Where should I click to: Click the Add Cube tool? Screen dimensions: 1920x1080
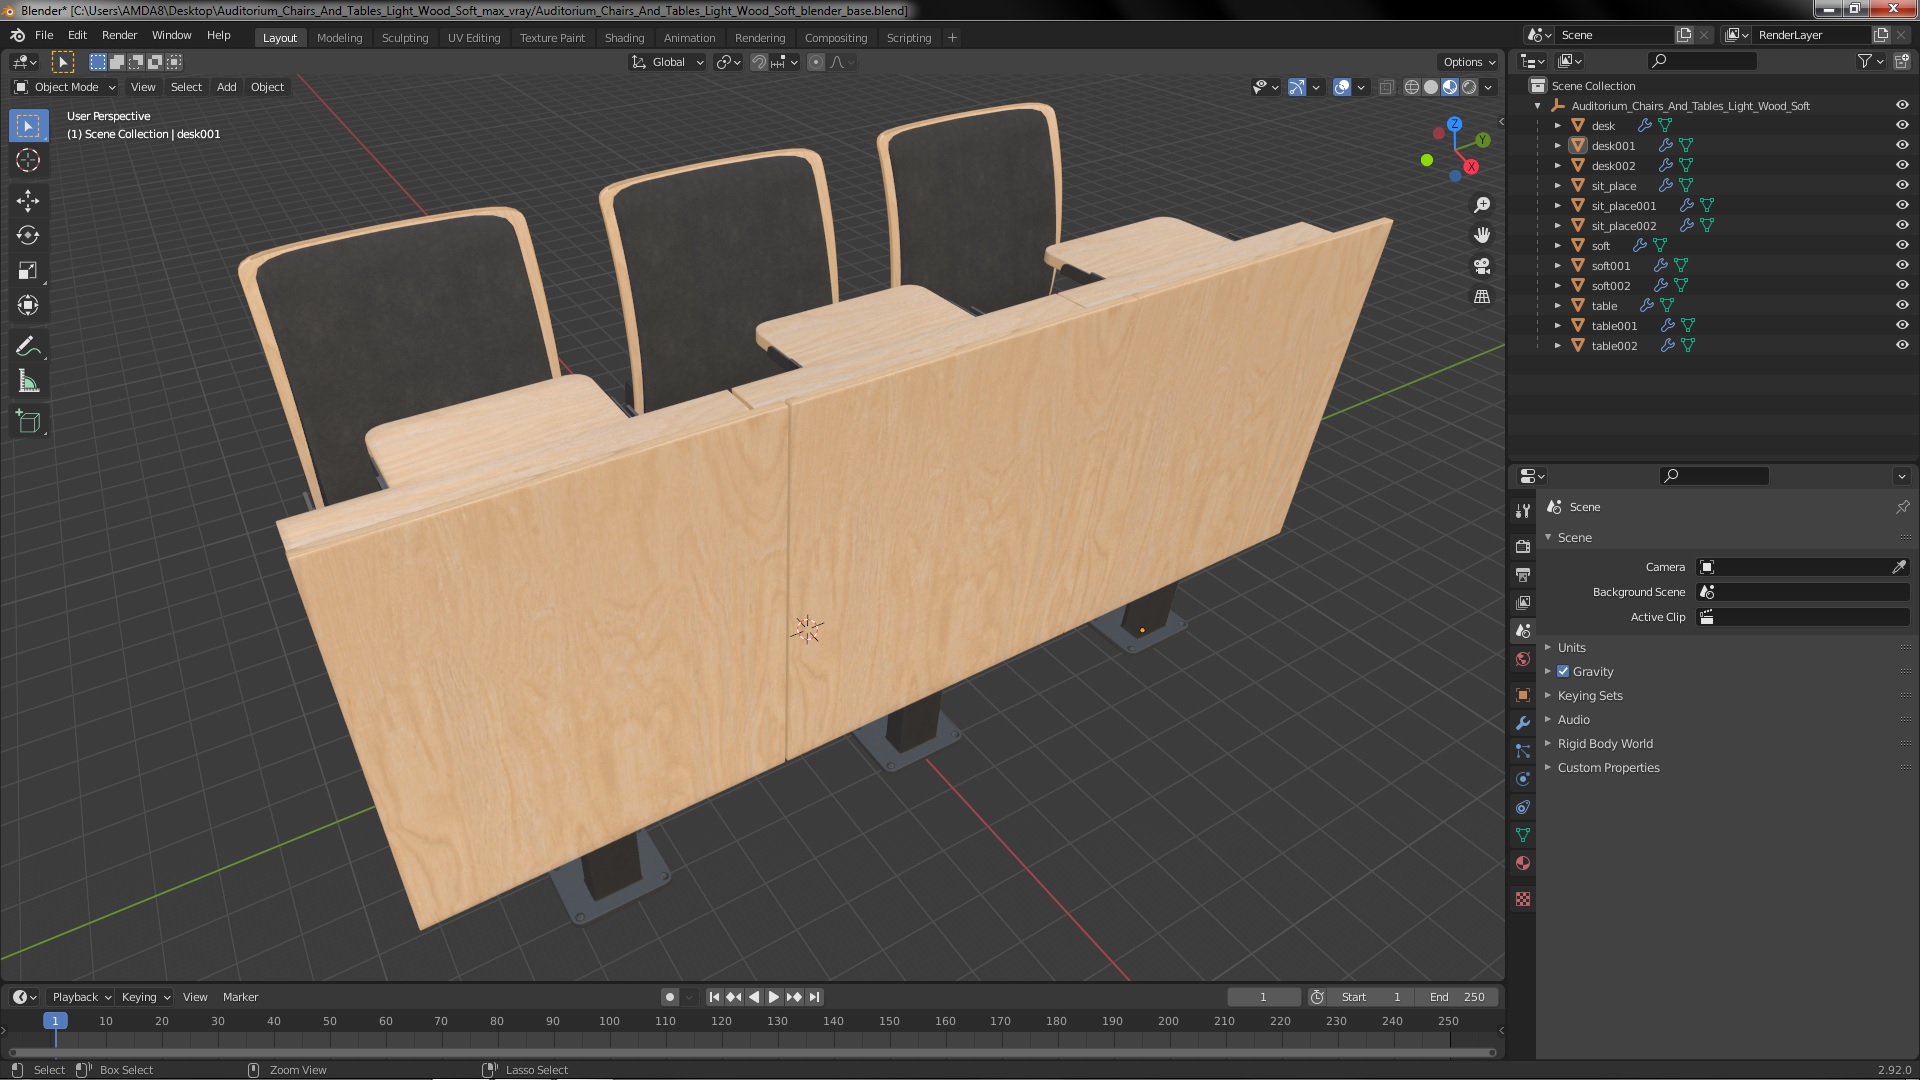pyautogui.click(x=28, y=422)
